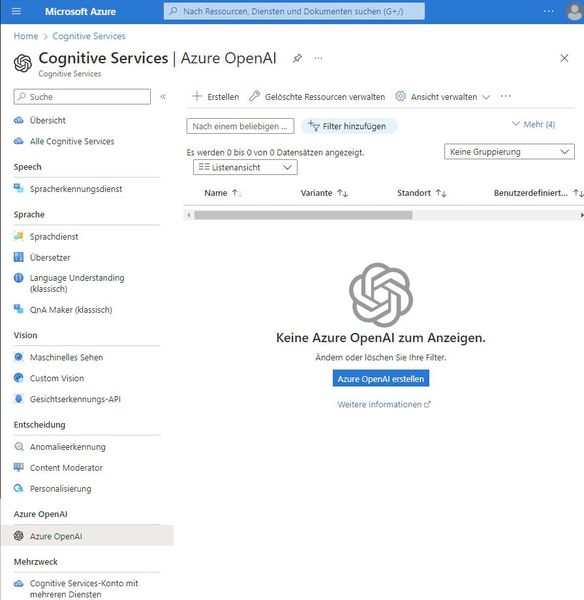This screenshot has height=600, width=584.
Task: Pin the Cognitive Services blade
Action: coord(297,58)
